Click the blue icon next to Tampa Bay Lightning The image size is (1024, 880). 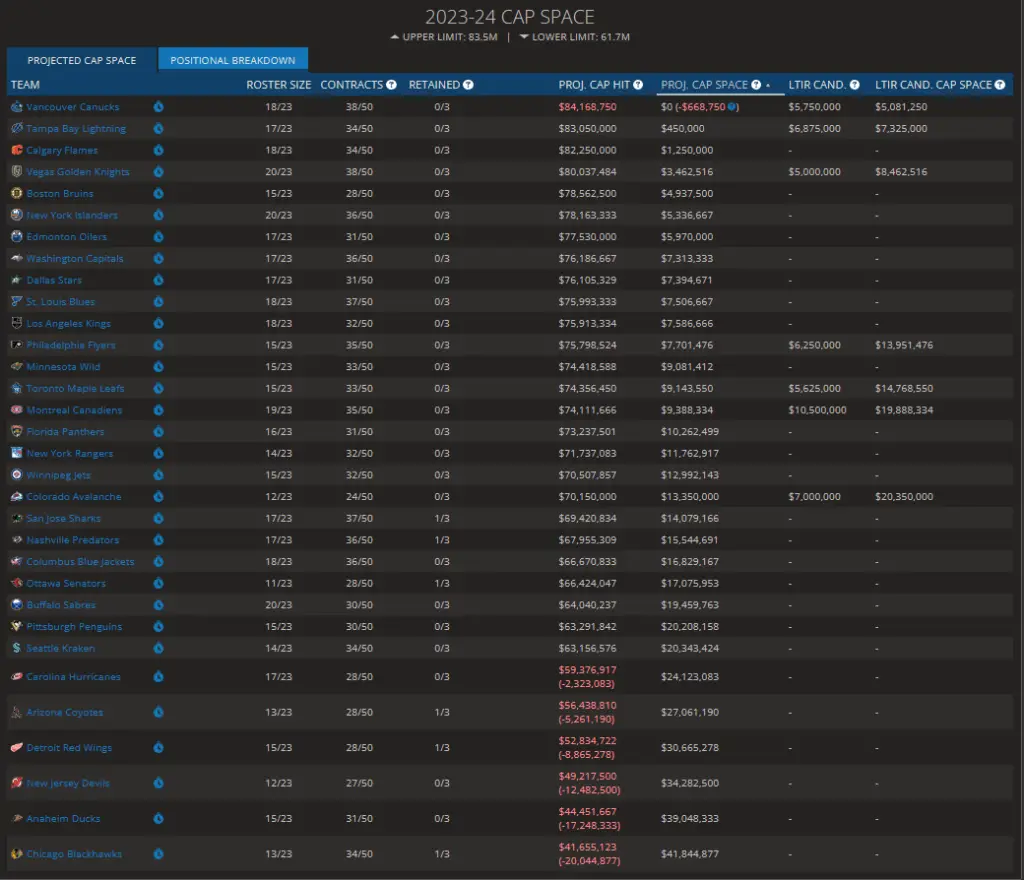(x=158, y=129)
